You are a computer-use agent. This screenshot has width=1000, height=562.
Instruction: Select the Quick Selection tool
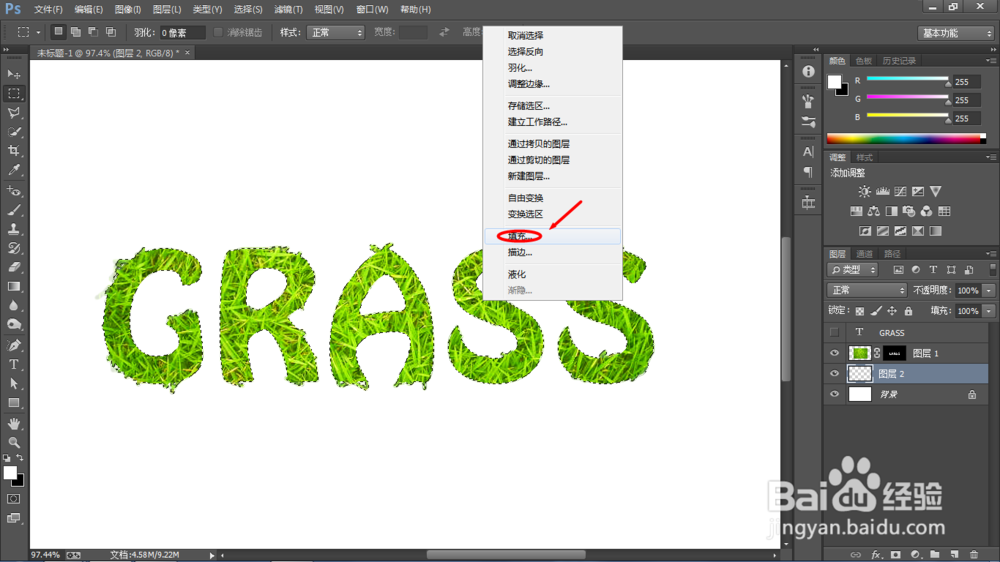pyautogui.click(x=13, y=131)
